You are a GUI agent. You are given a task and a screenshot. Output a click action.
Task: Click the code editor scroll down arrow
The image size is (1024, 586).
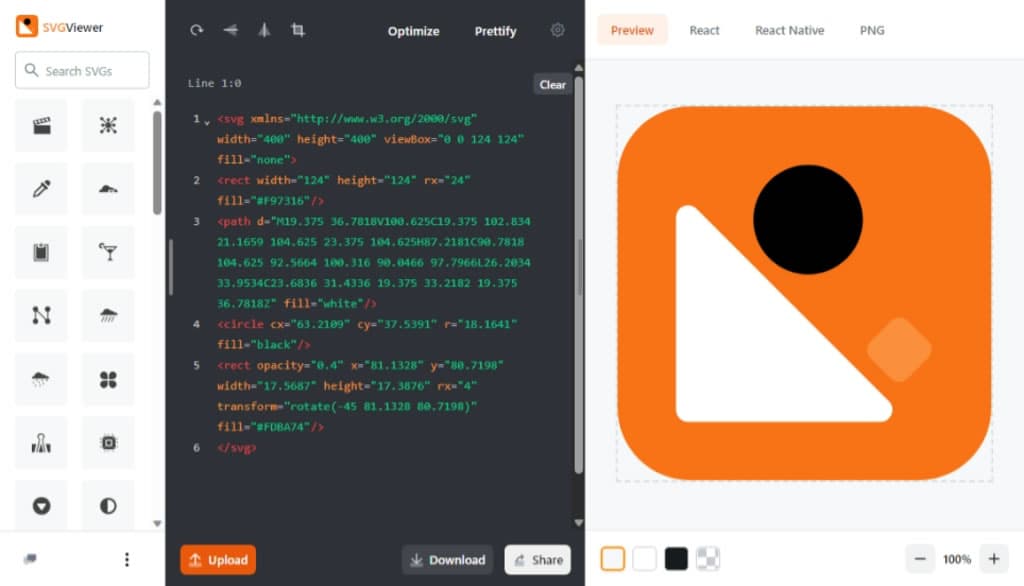point(578,523)
